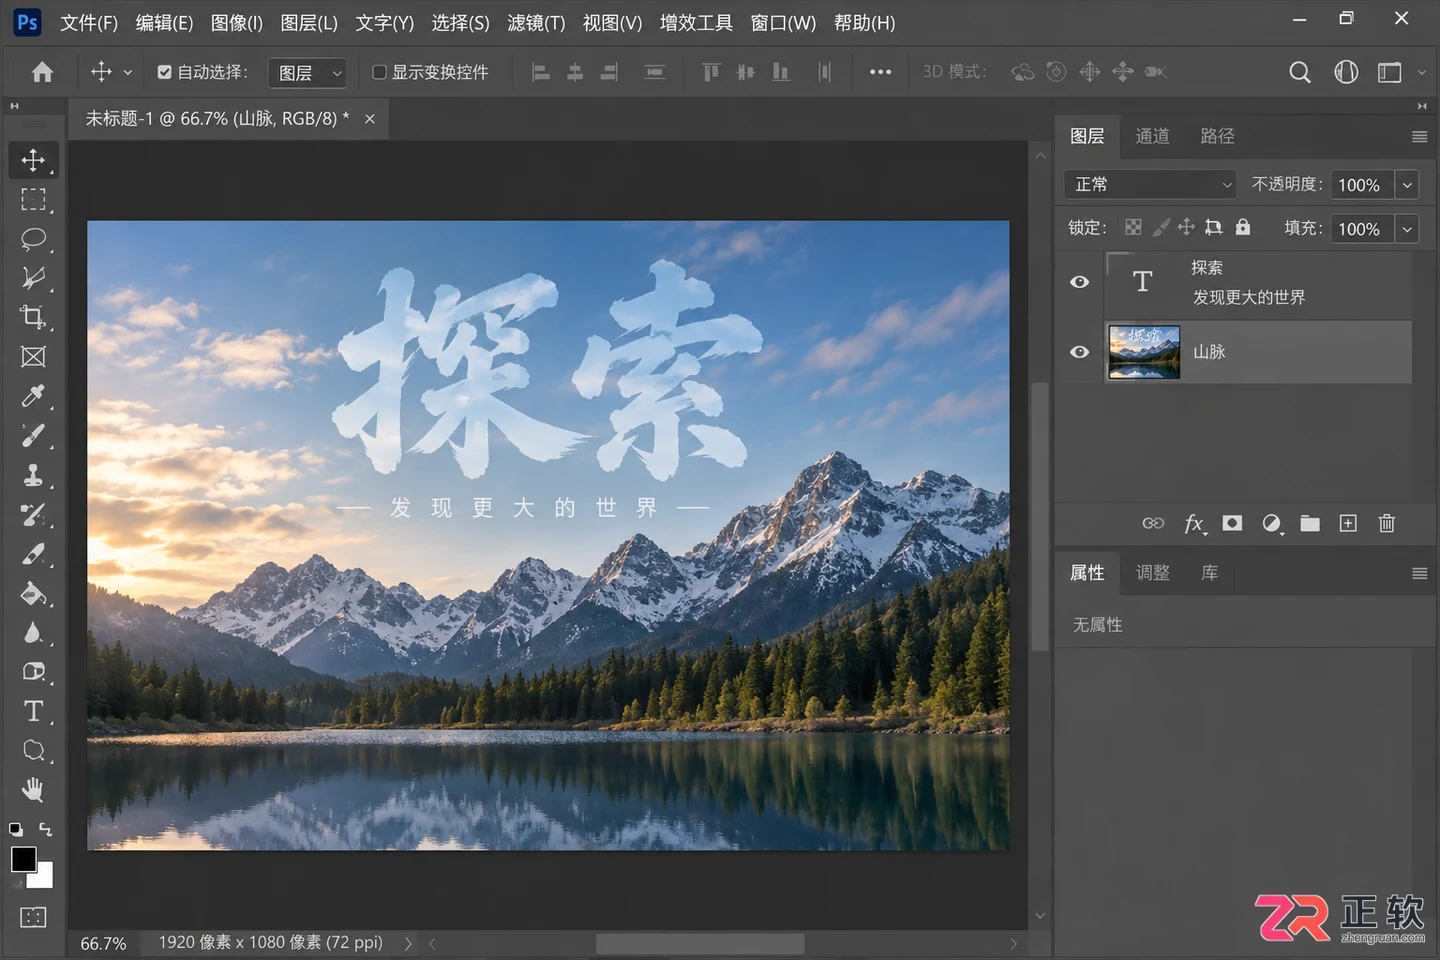Expand the 填充 fill dropdown arrow

coord(1407,228)
